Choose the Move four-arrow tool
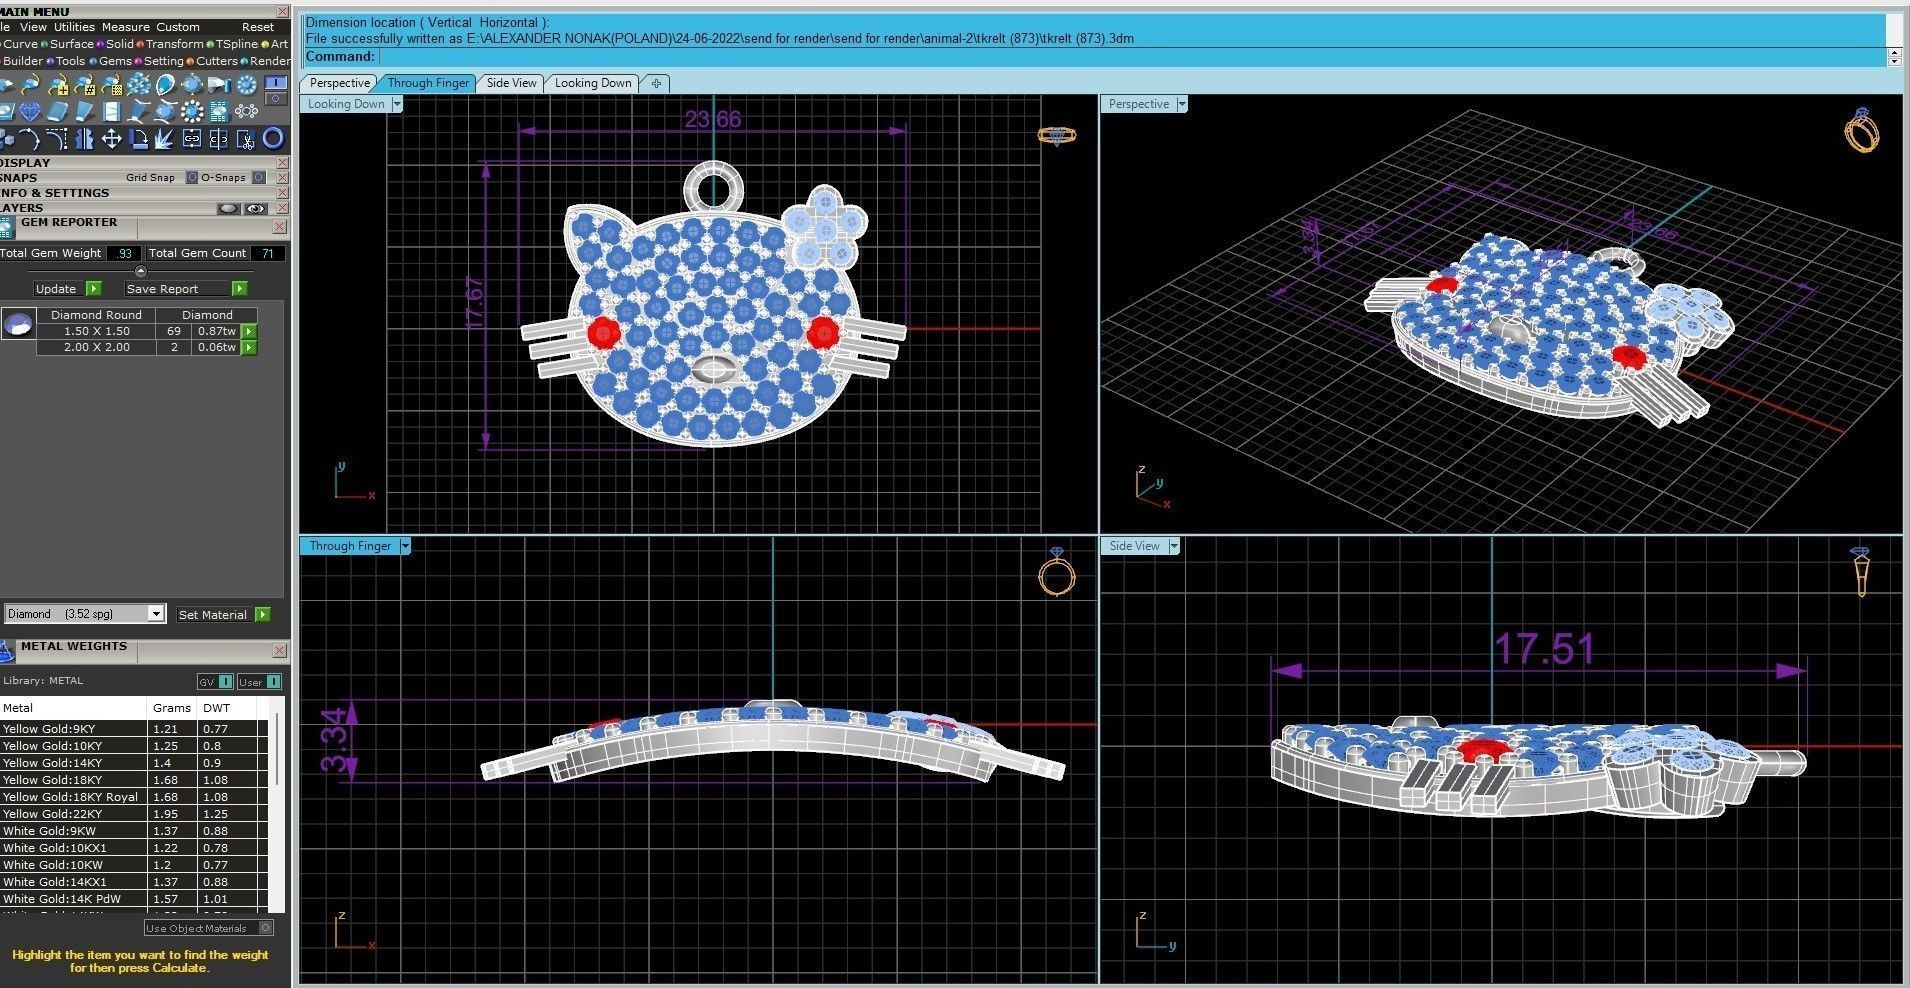Image resolution: width=1910 pixels, height=988 pixels. tap(112, 139)
